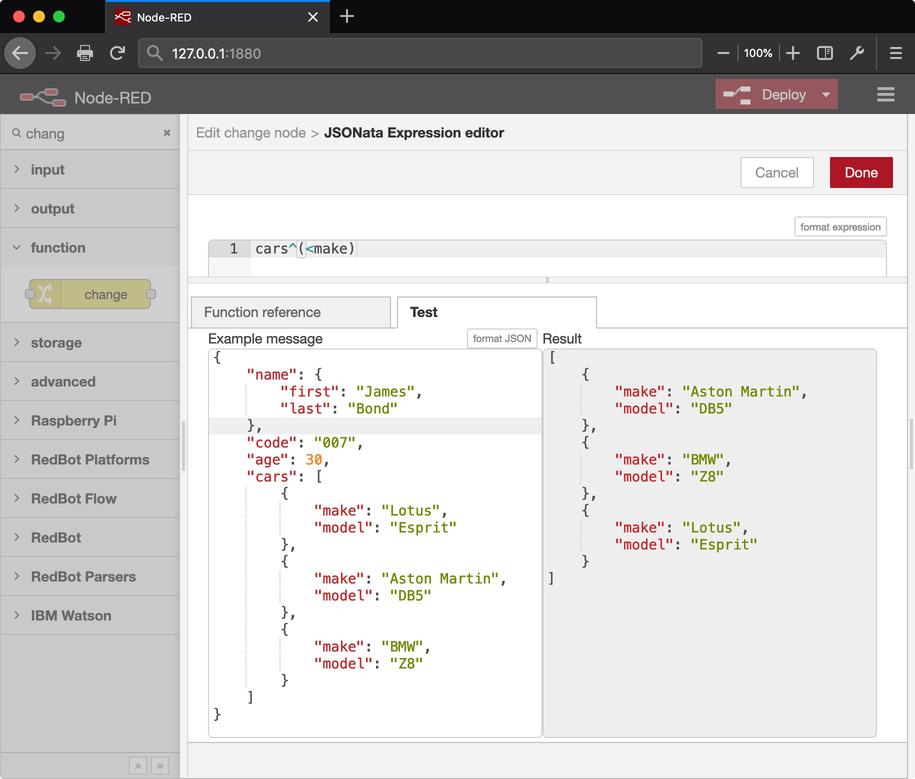Click the browser forward arrow
This screenshot has height=779, width=915.
pyautogui.click(x=53, y=53)
